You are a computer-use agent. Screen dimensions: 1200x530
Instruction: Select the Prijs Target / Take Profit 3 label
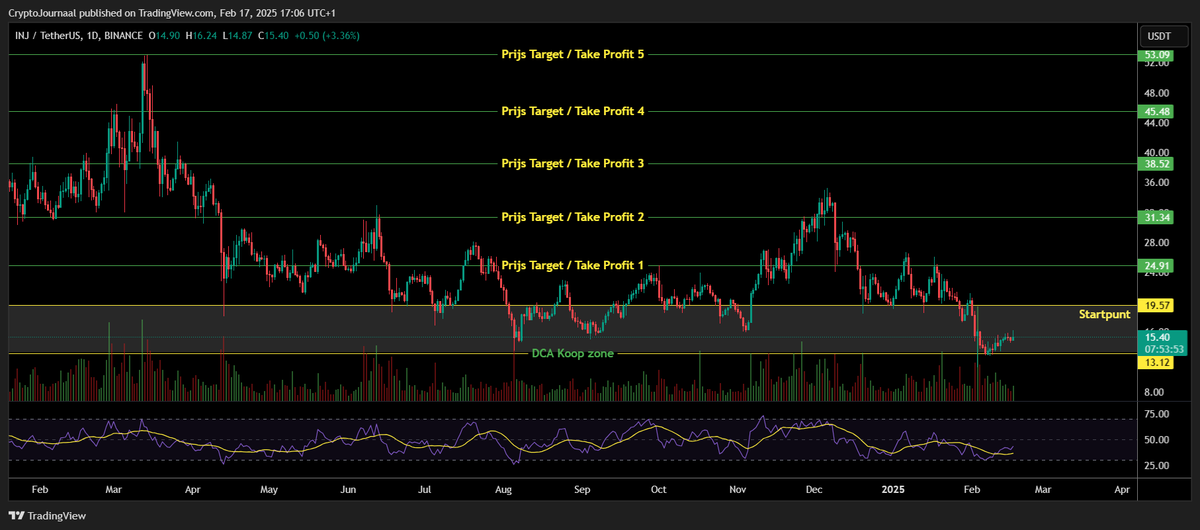pos(573,163)
